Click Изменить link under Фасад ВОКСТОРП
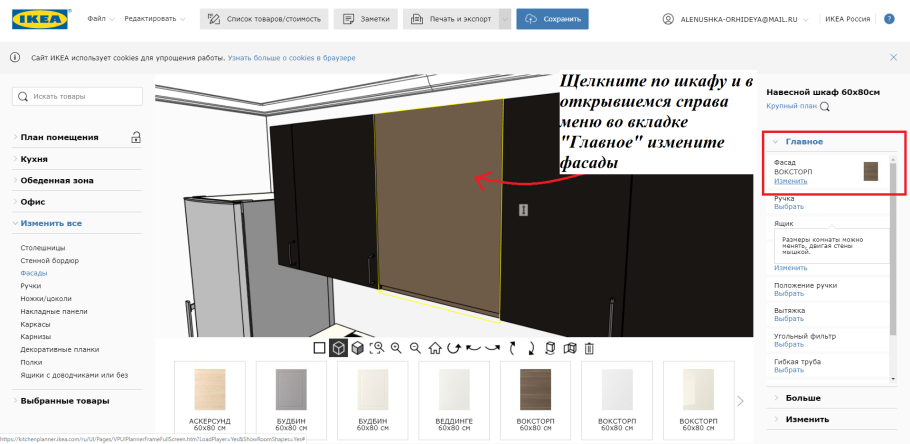910x444 pixels. [x=790, y=181]
